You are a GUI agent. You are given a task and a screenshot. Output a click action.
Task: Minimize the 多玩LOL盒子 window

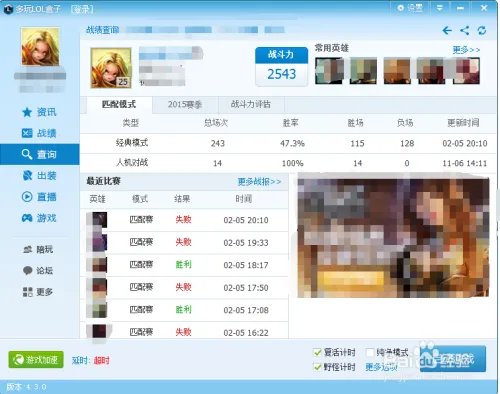(x=460, y=8)
